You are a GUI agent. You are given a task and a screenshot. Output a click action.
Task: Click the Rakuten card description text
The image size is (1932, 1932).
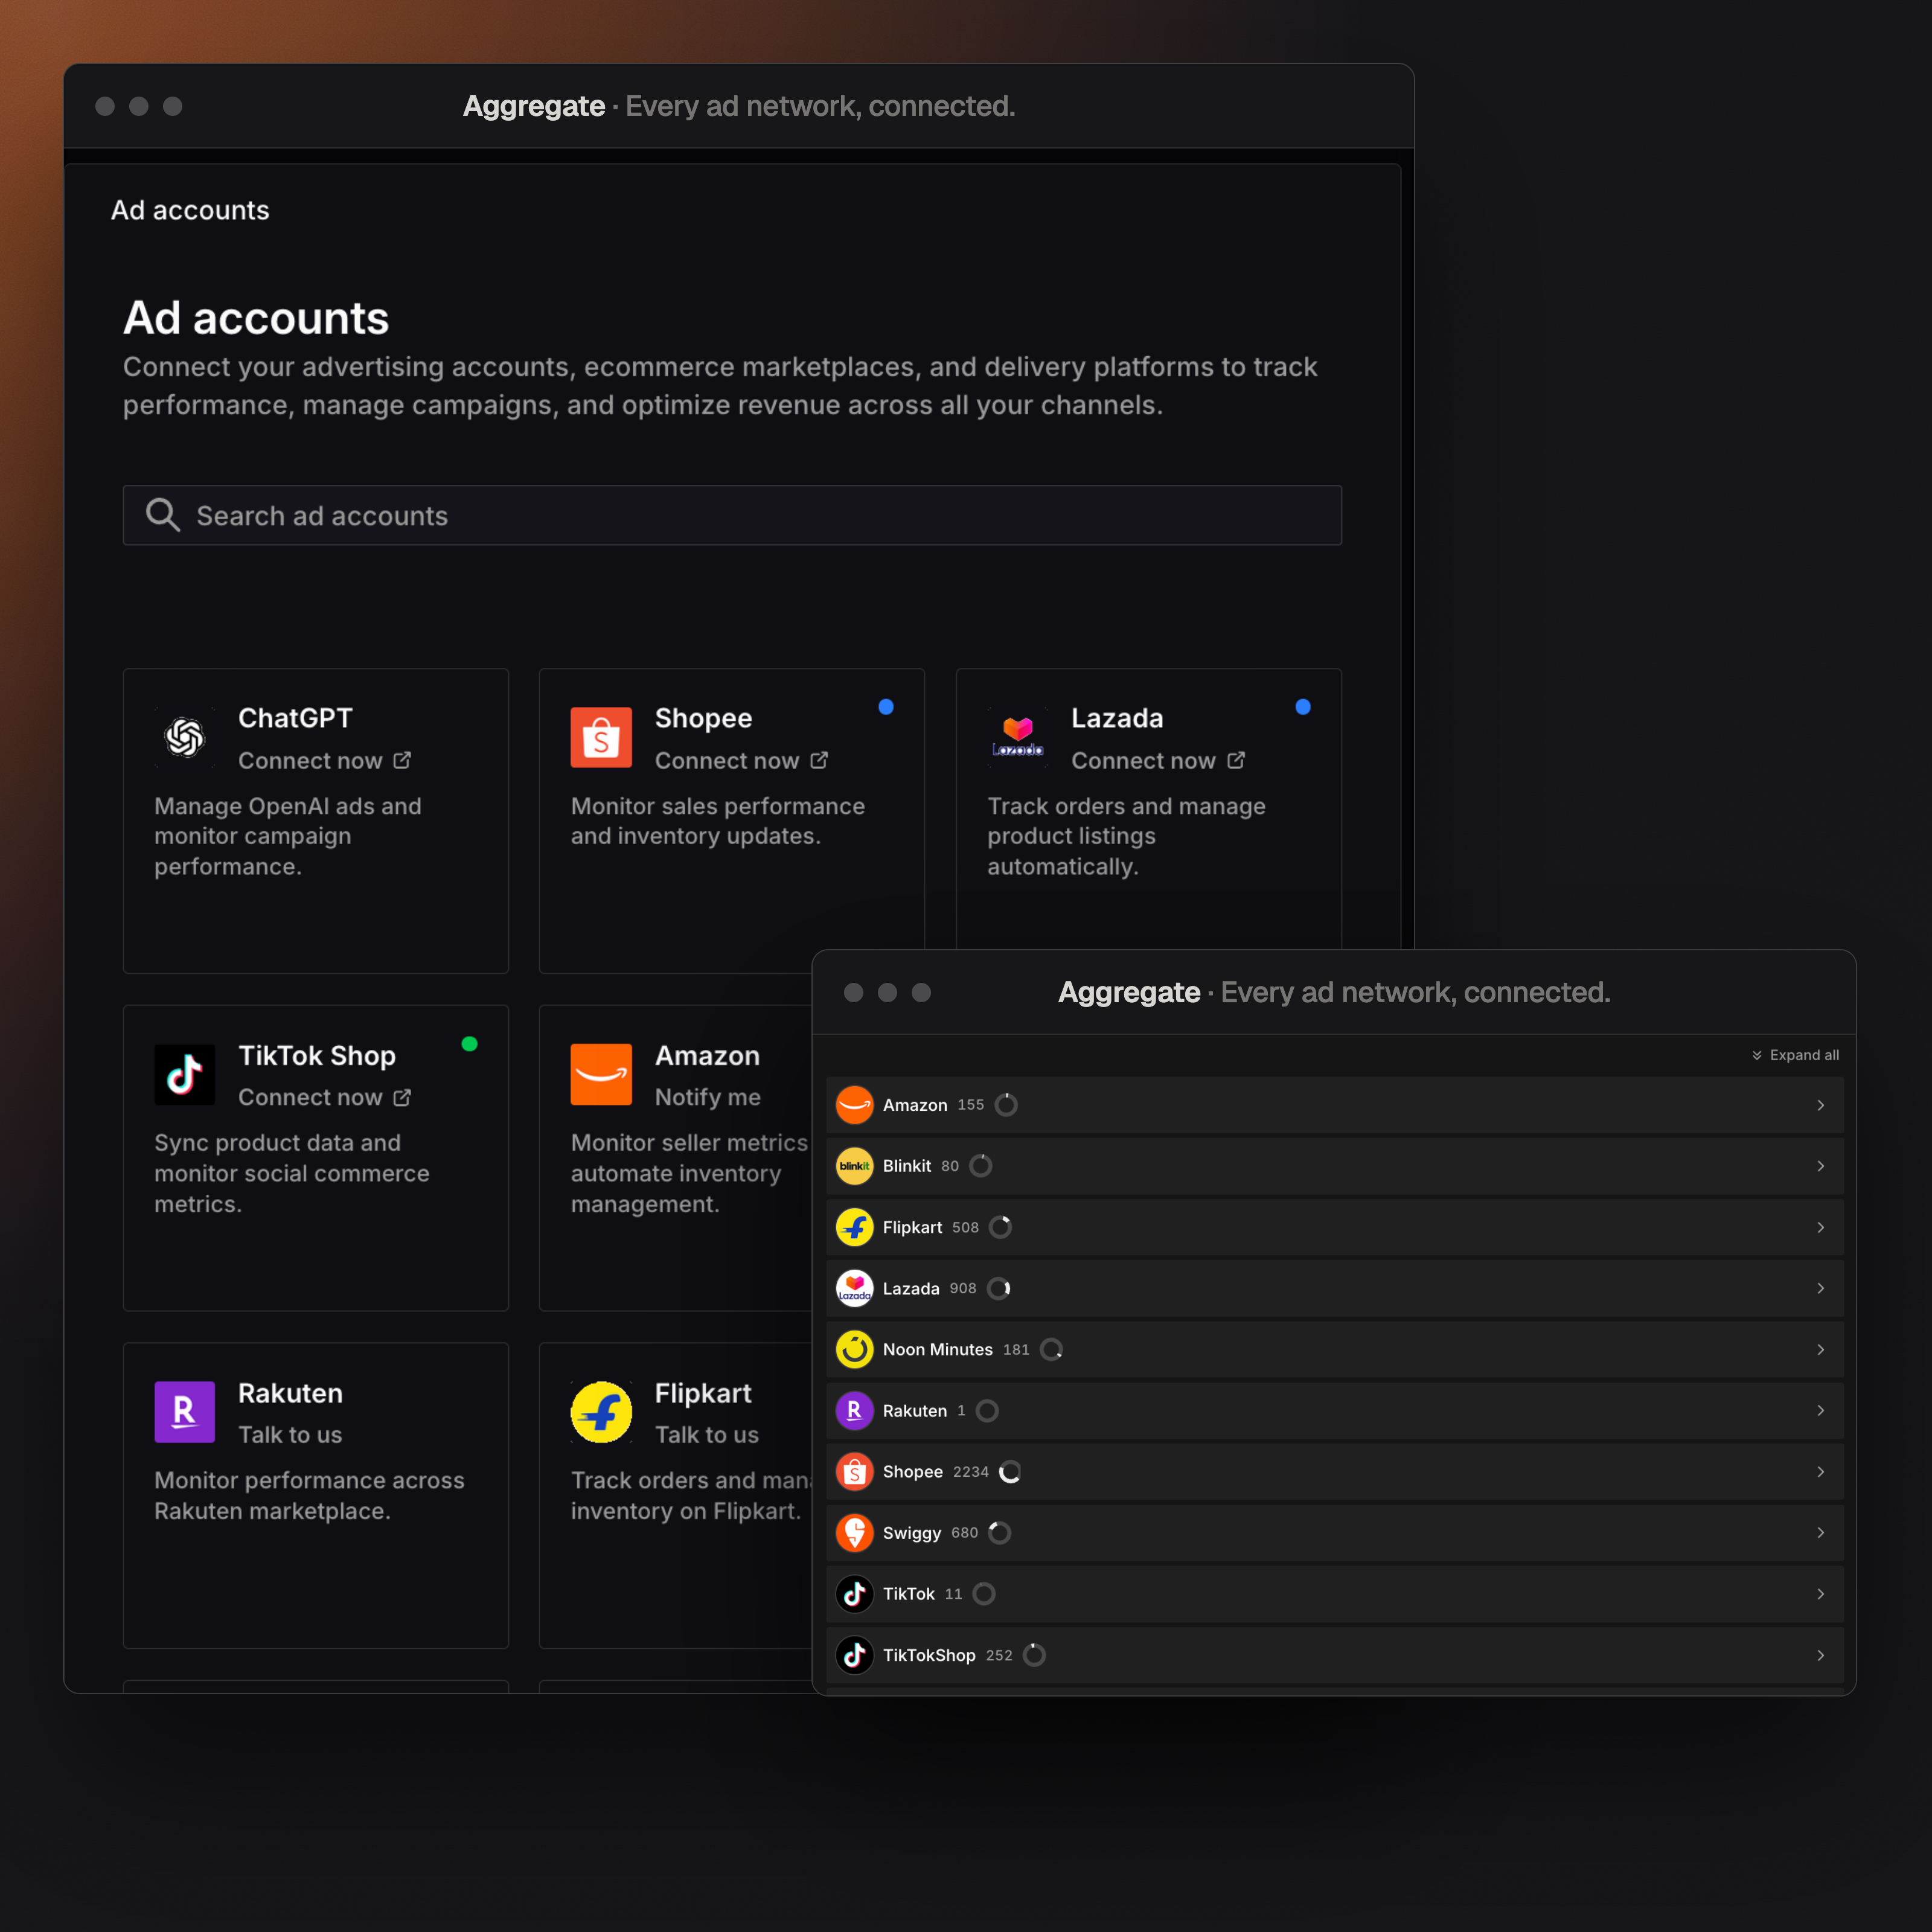tap(309, 1495)
